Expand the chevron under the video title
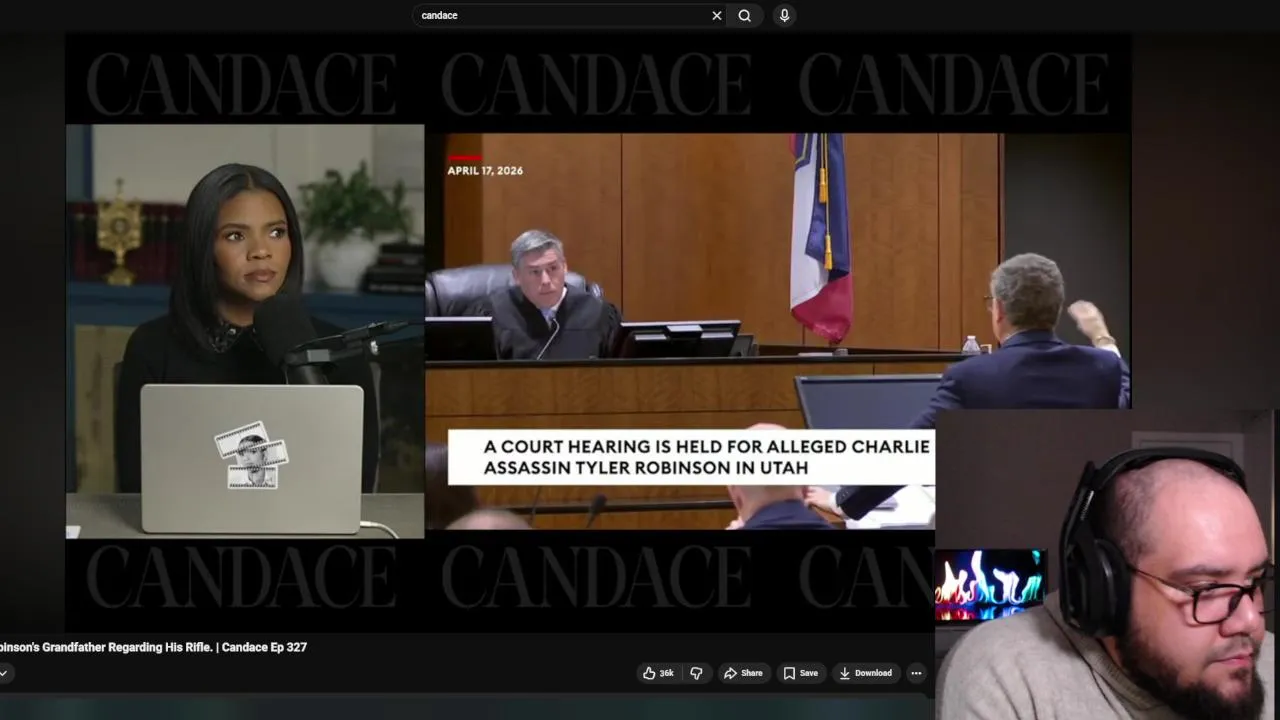The width and height of the screenshot is (1280, 720). click(x=3, y=673)
